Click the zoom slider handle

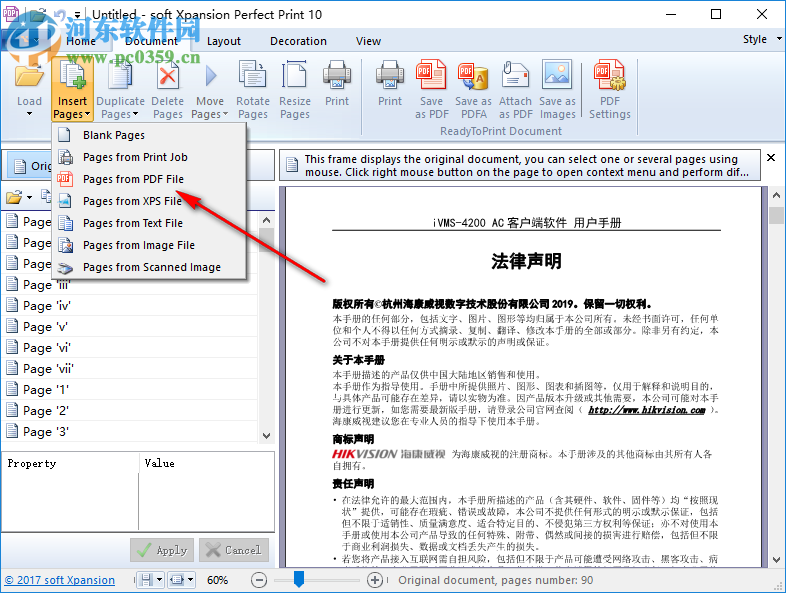click(x=299, y=578)
